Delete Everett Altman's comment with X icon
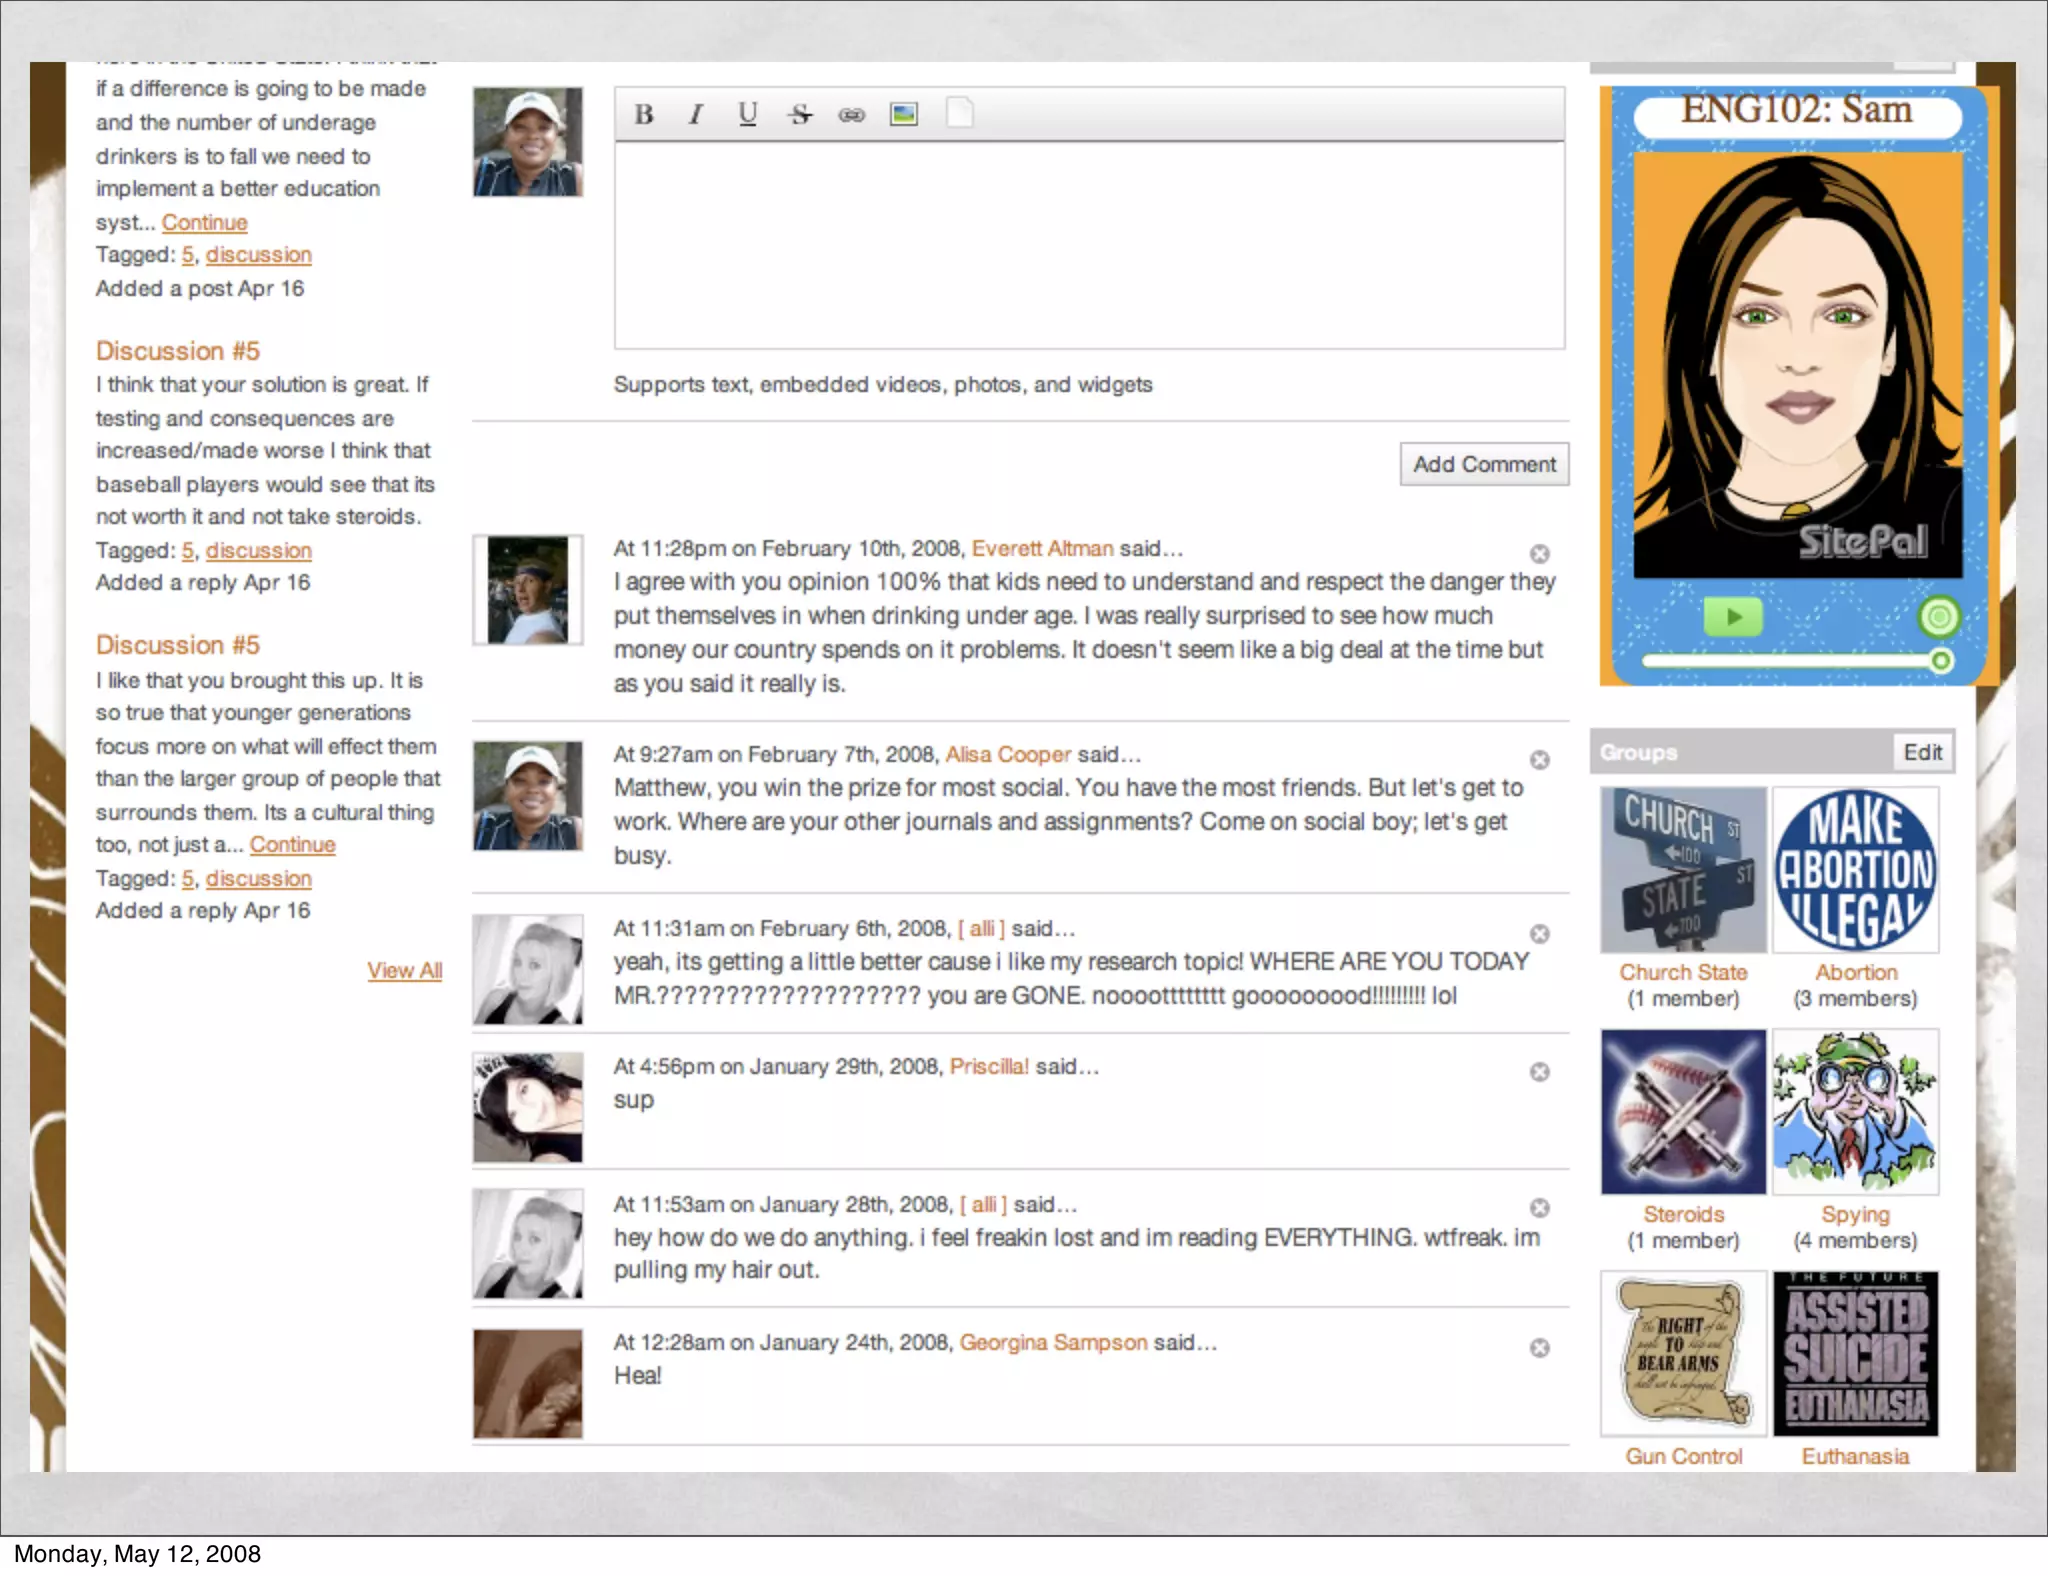Screen dimensions: 2048x1576 pyautogui.click(x=1540, y=553)
